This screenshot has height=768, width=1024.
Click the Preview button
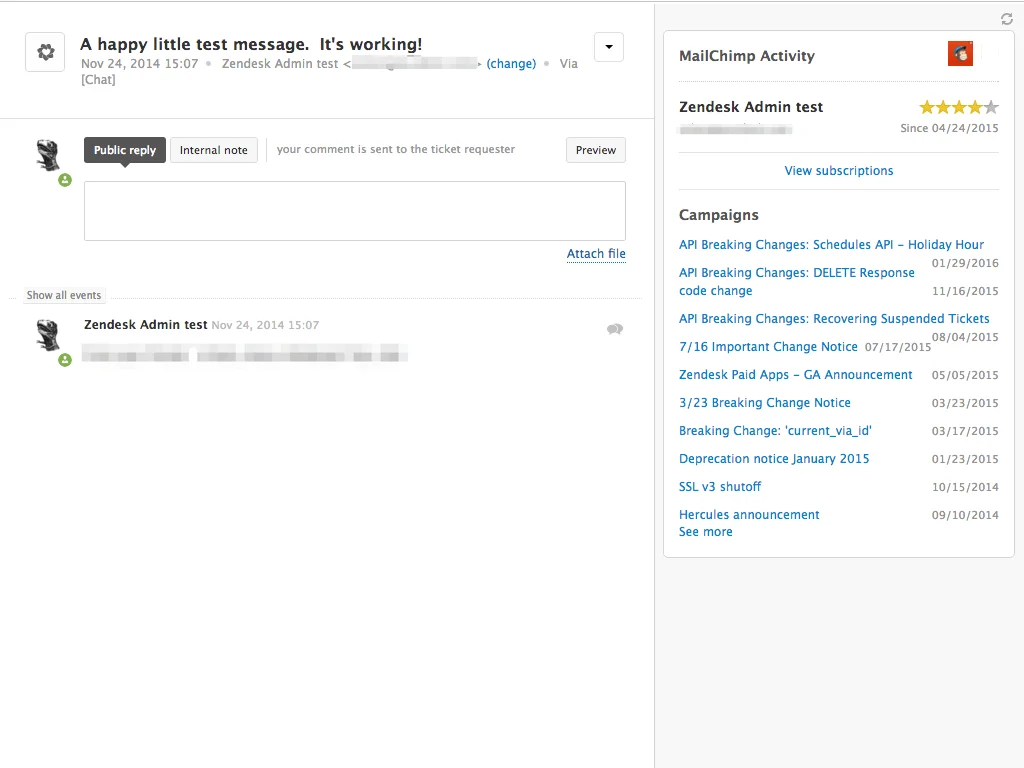coord(595,149)
